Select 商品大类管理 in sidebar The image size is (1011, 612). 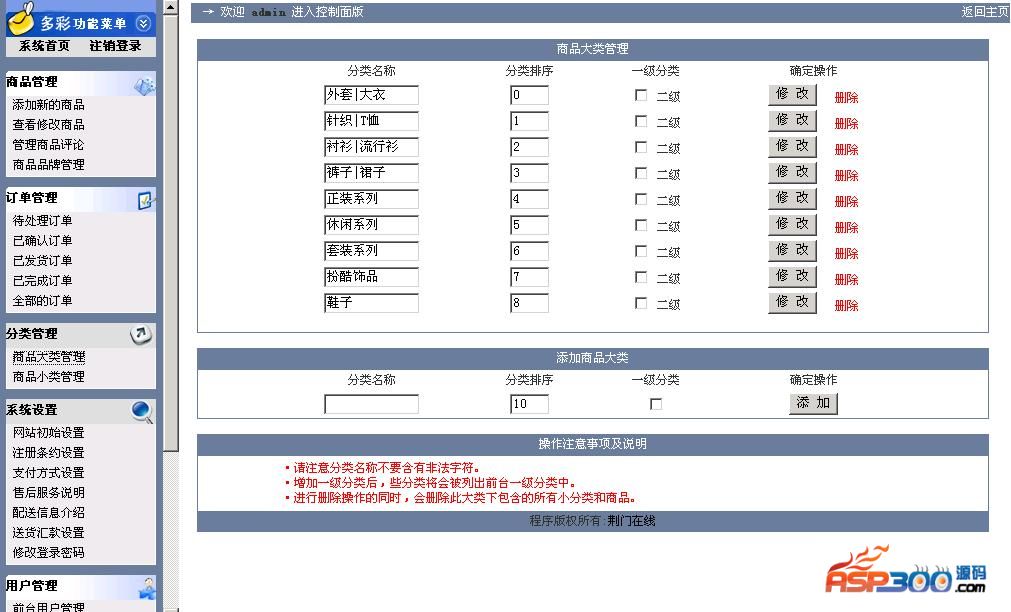click(48, 357)
